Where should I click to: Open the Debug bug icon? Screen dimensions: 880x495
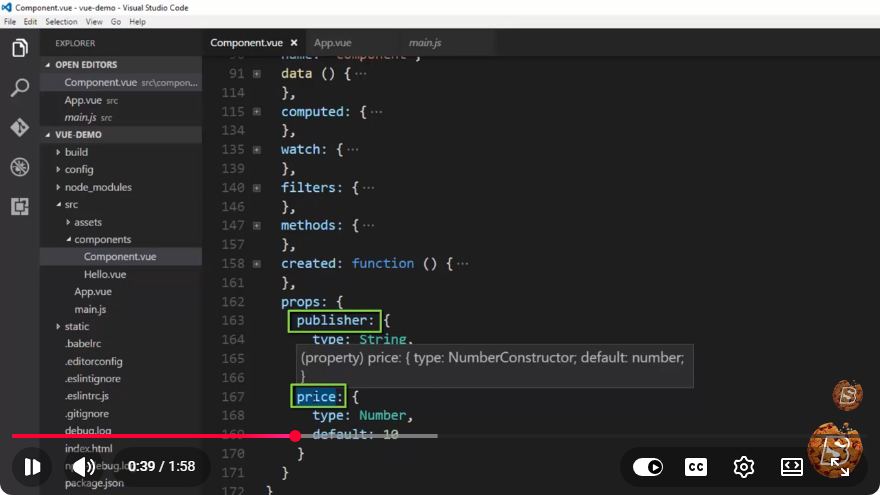tap(20, 167)
